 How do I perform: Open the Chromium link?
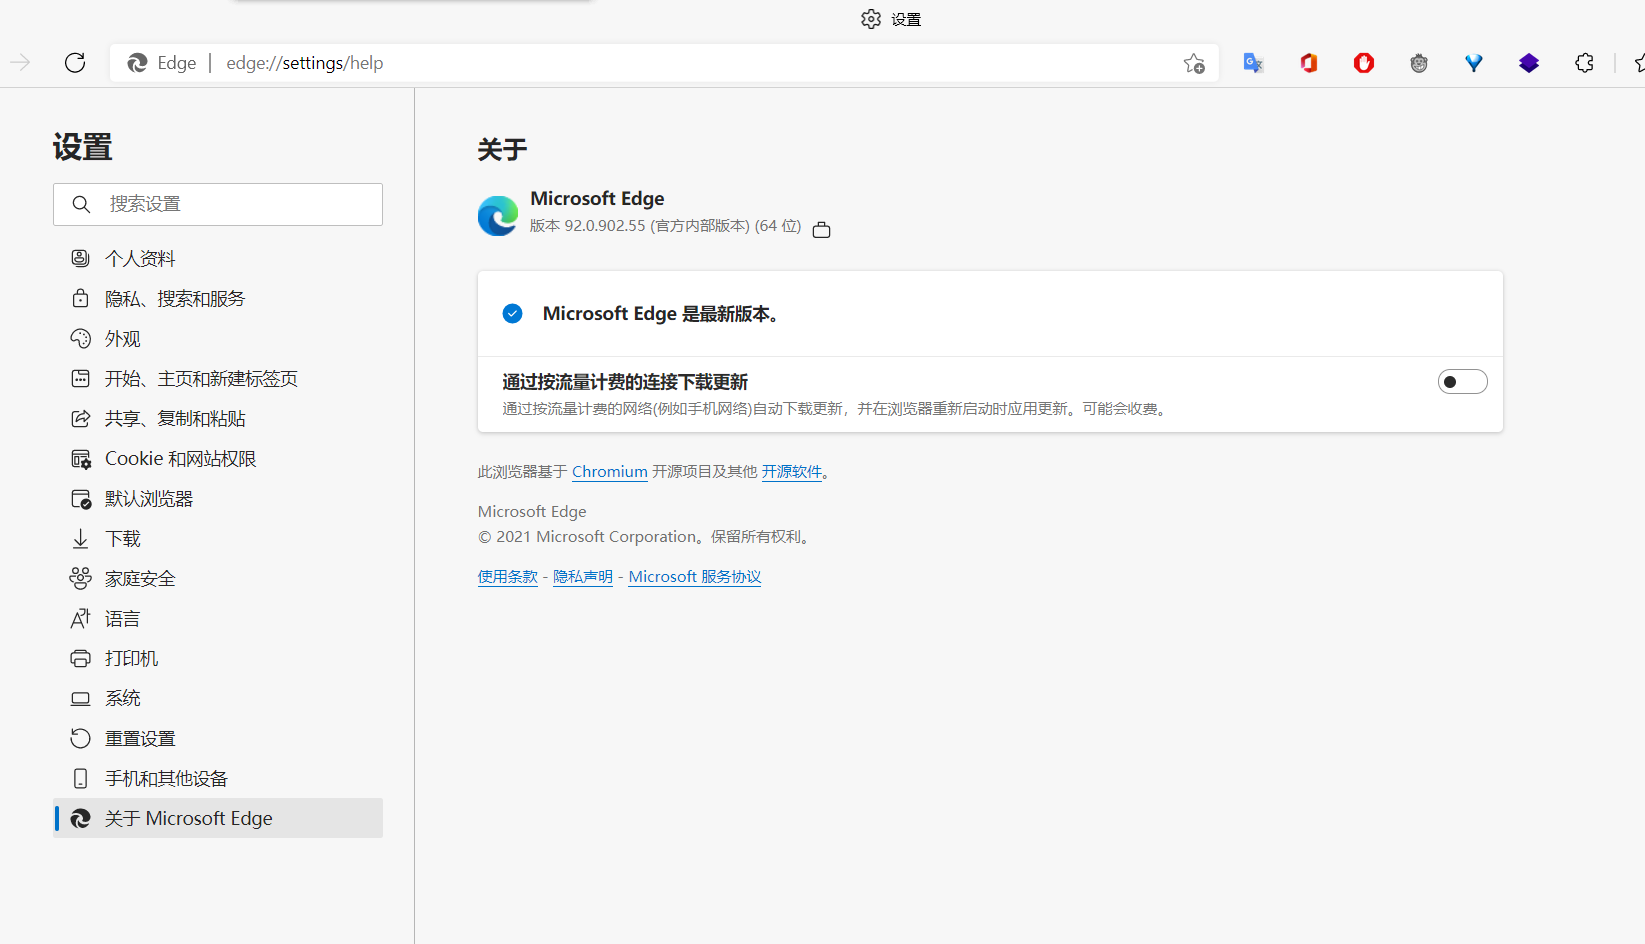tap(610, 471)
